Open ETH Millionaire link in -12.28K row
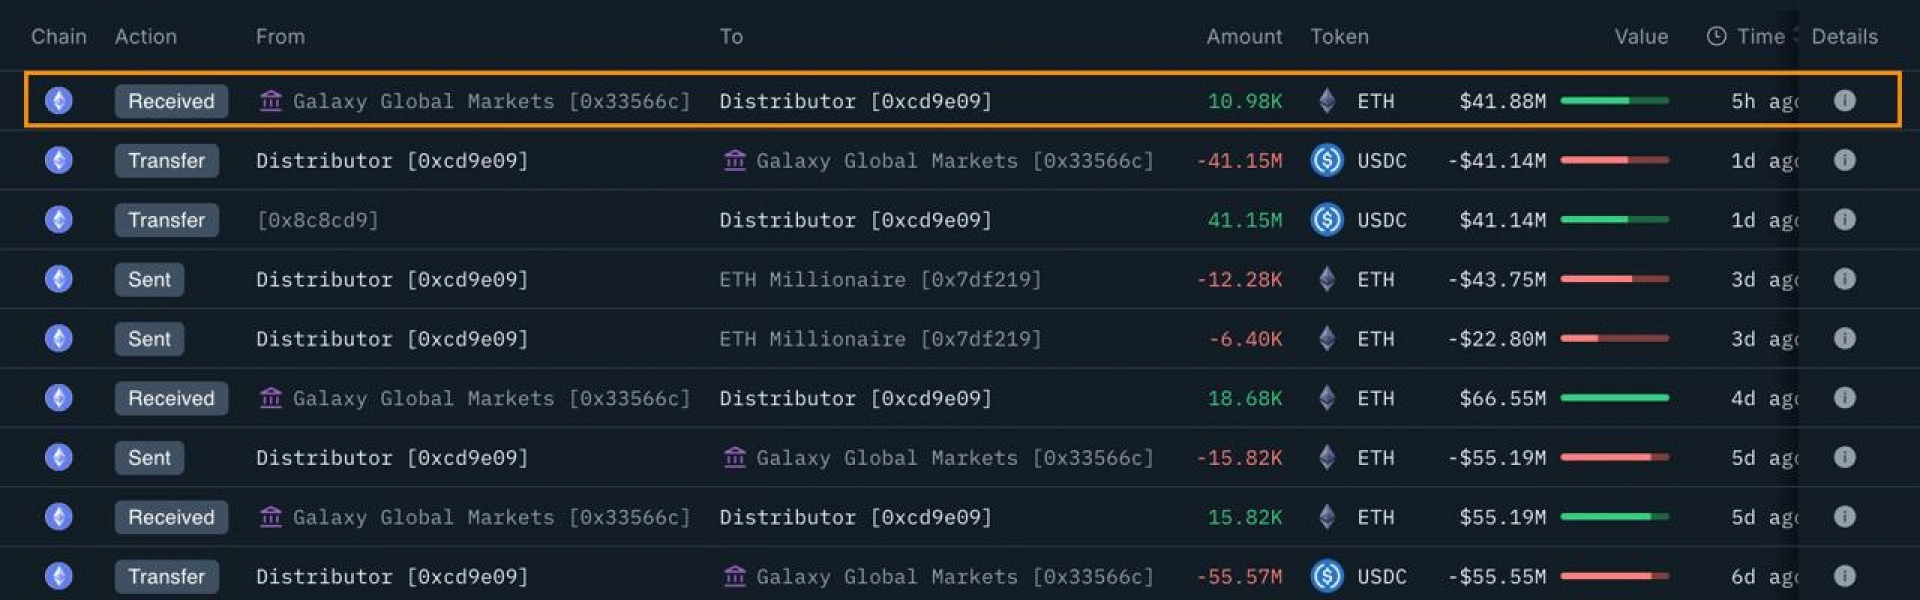Viewport: 1920px width, 600px height. (880, 279)
